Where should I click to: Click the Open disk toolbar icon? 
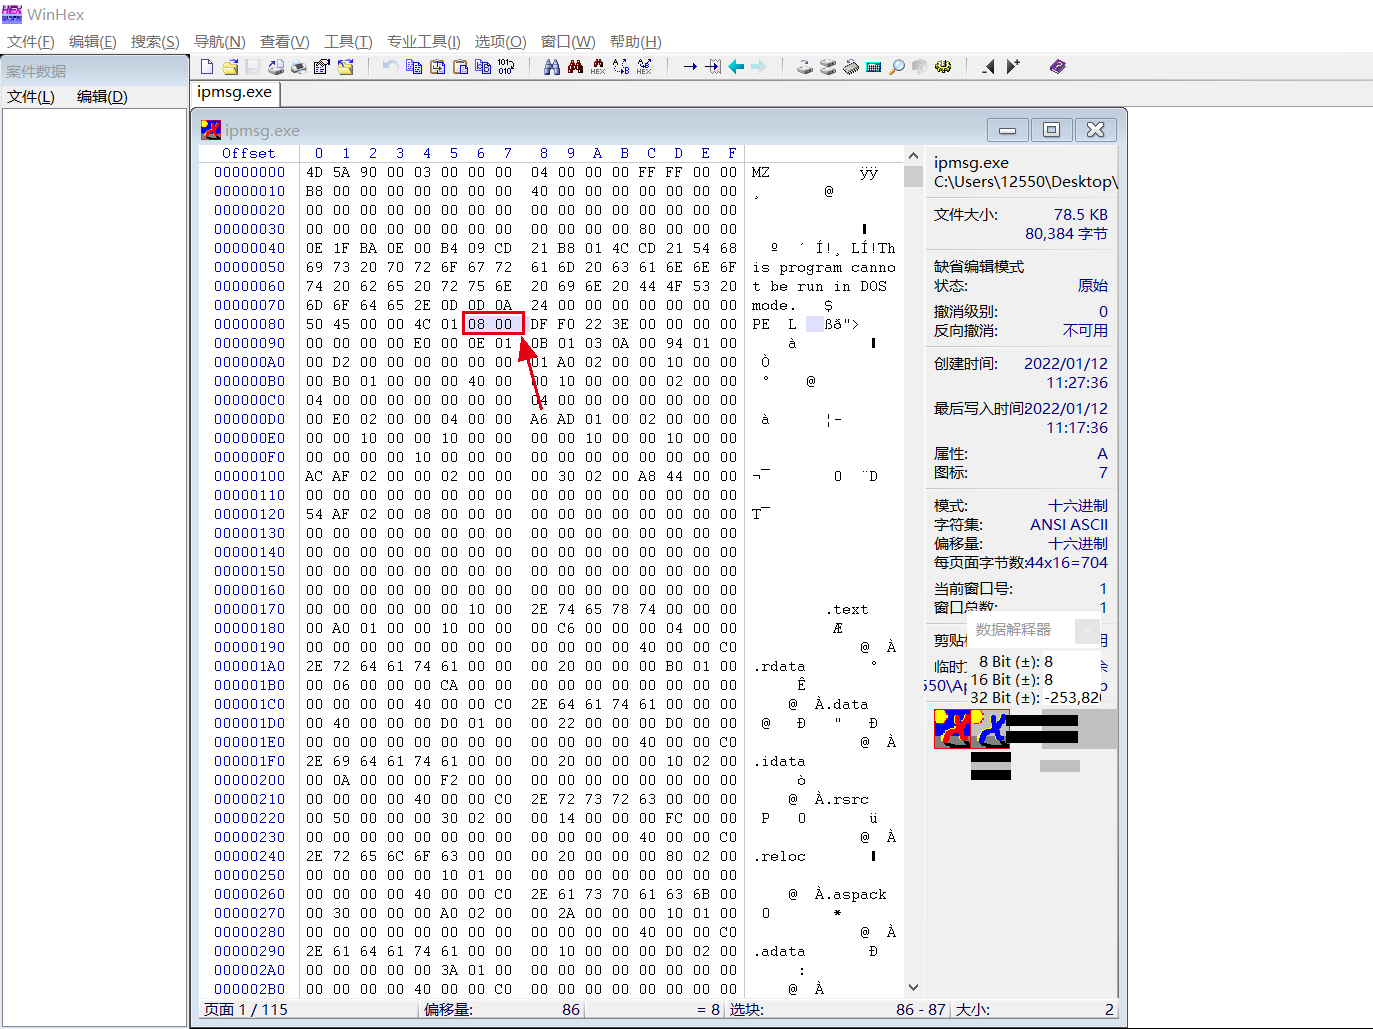804,67
